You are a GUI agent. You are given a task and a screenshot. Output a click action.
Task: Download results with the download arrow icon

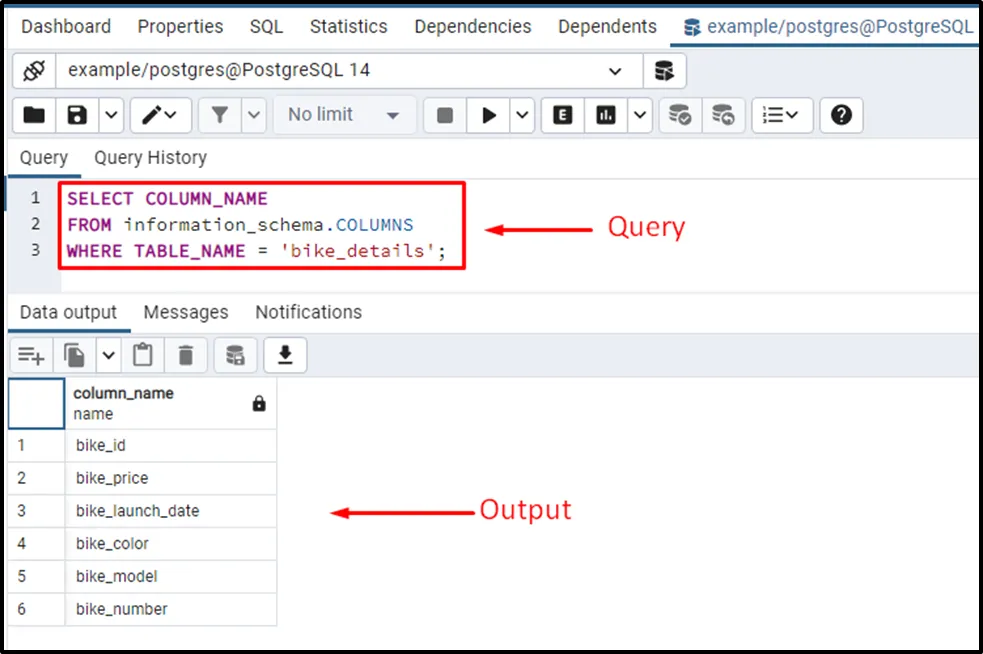(x=285, y=354)
